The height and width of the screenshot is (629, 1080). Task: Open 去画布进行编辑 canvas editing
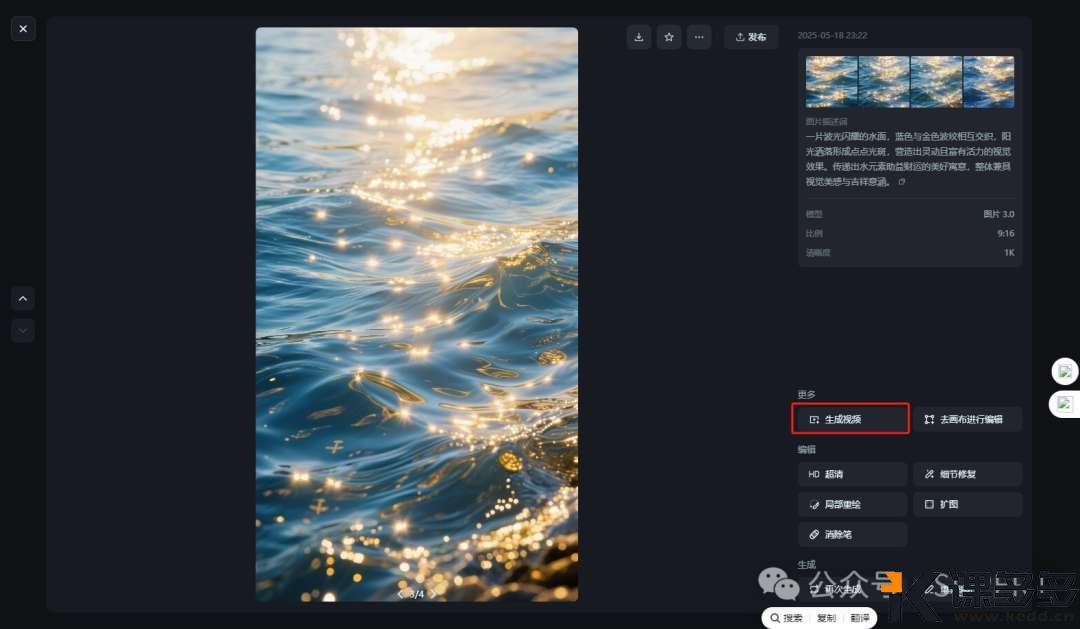(x=967, y=419)
